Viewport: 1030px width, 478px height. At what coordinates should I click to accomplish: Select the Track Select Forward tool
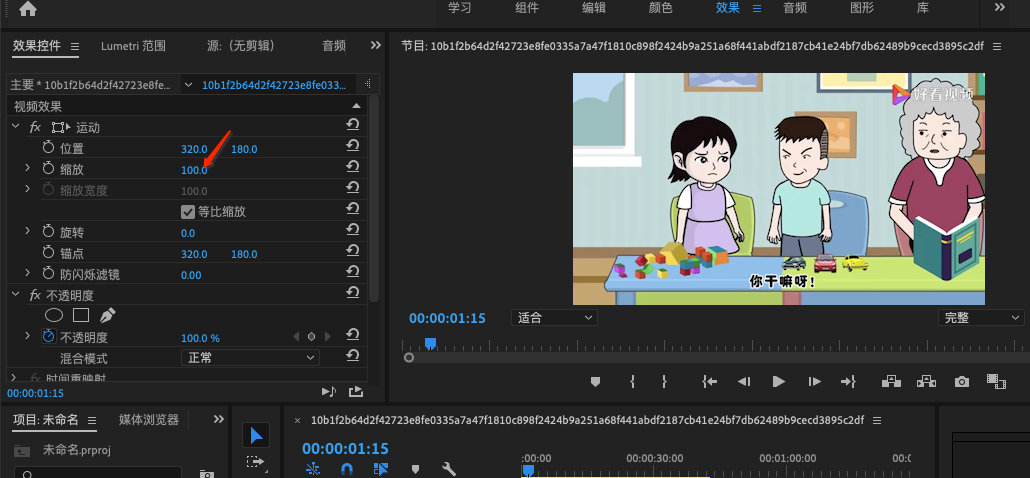coord(255,462)
